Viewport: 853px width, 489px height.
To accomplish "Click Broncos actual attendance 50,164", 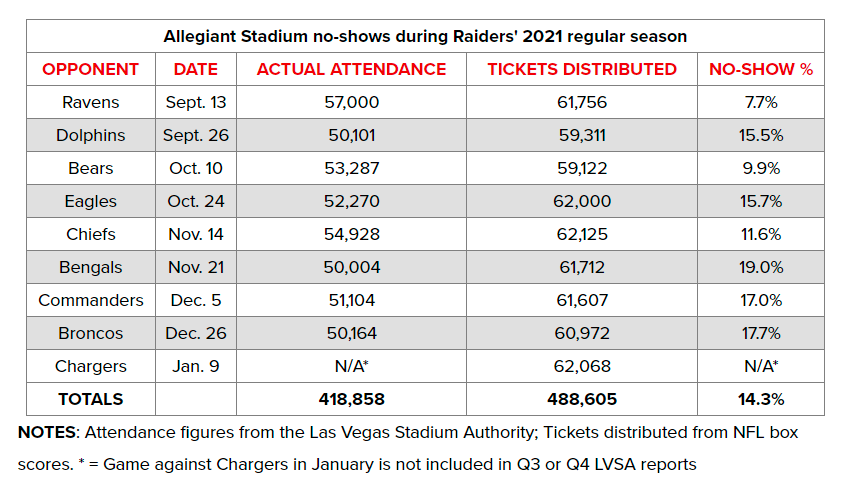I will click(351, 333).
